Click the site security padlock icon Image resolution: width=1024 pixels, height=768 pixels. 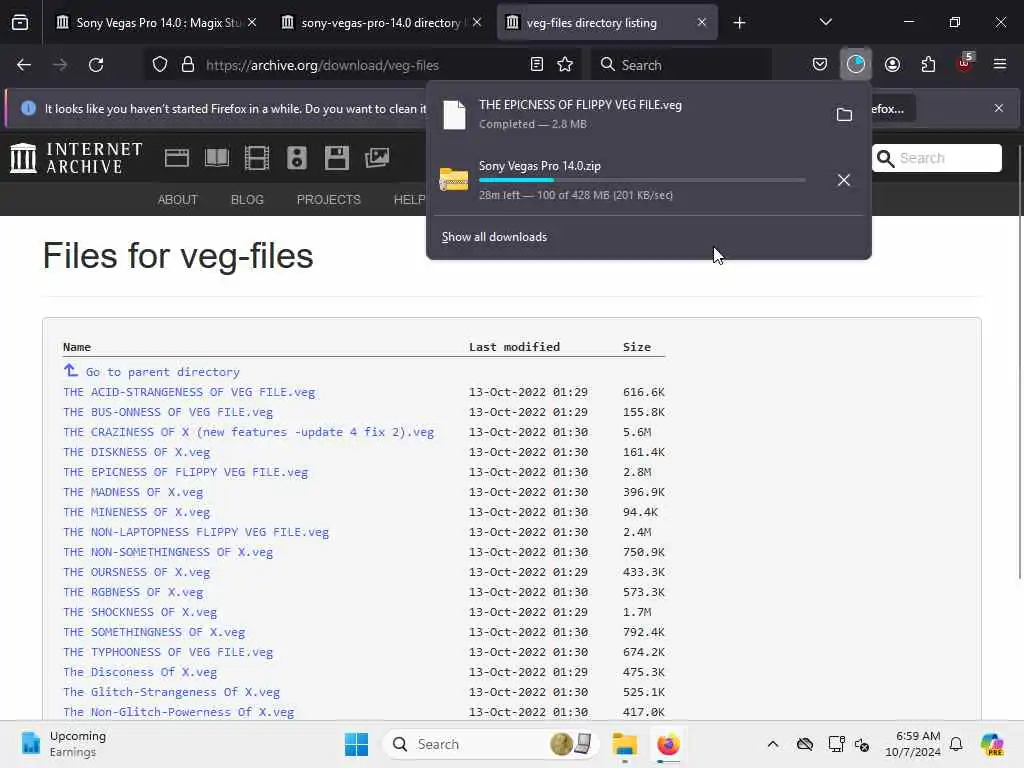tap(188, 65)
